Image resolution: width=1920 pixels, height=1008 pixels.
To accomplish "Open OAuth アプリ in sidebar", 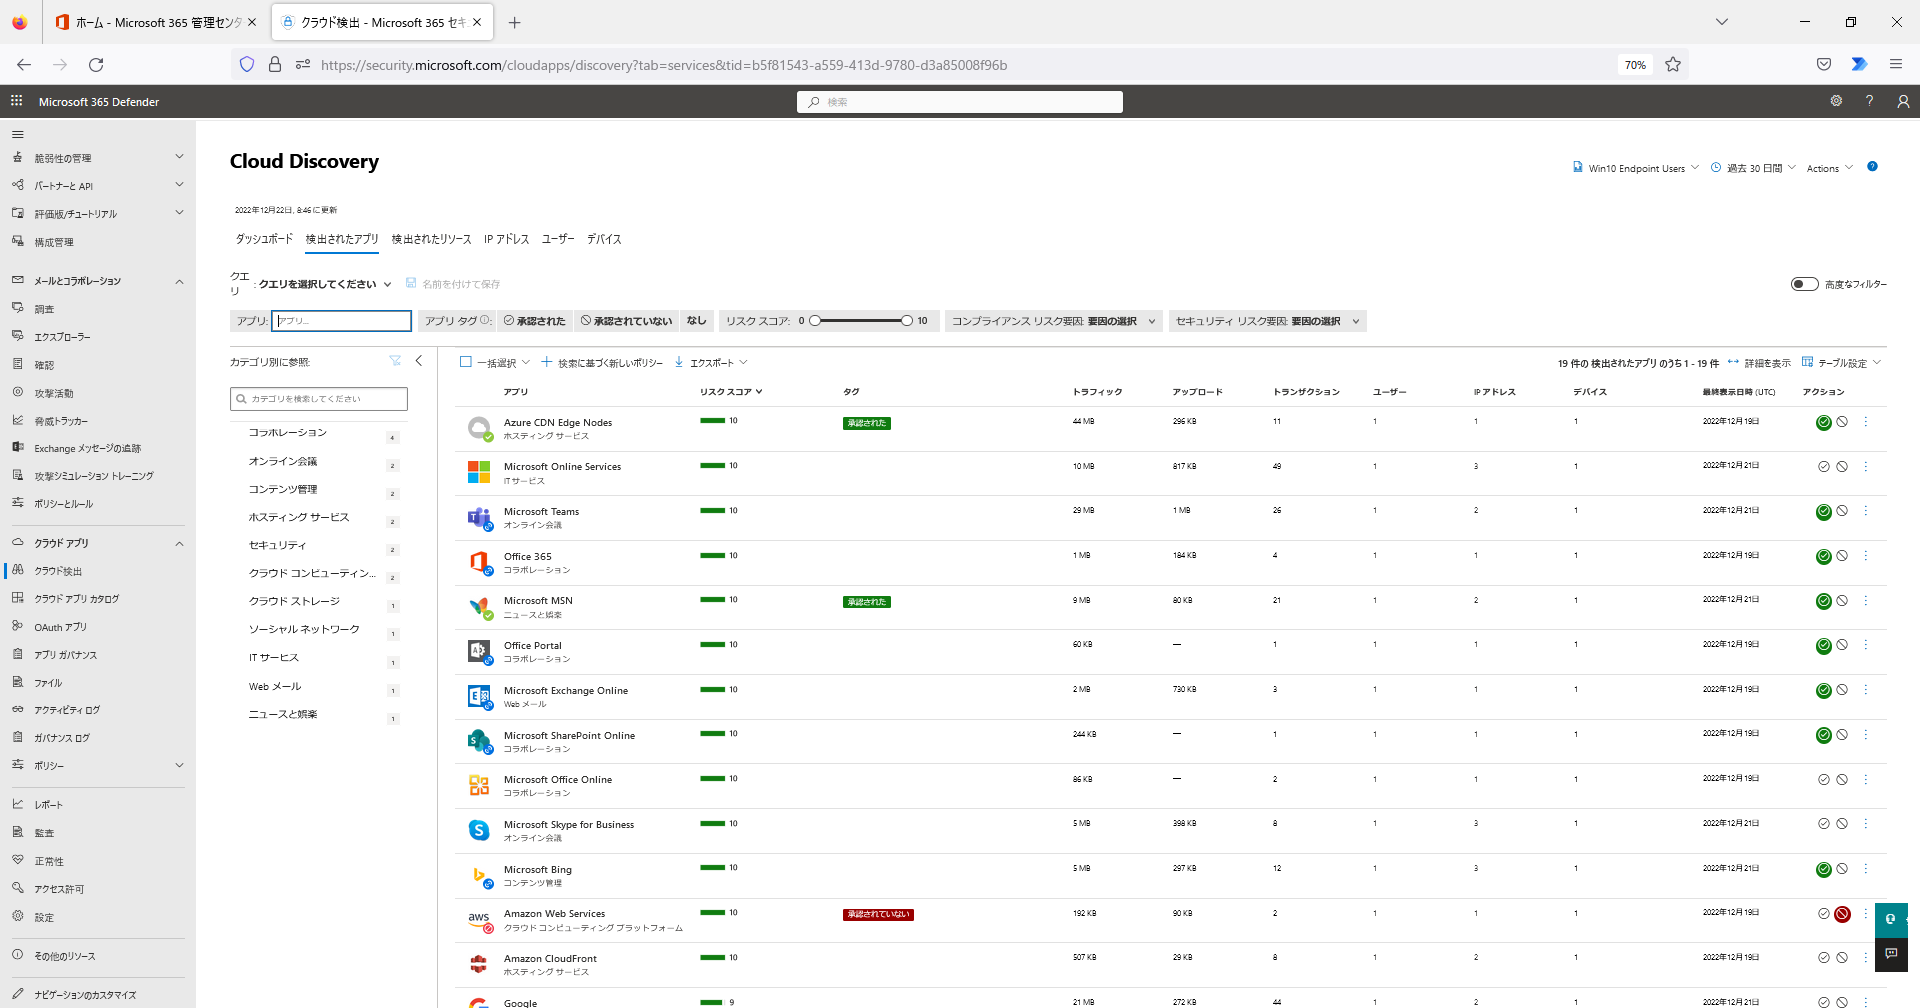I will click(60, 627).
